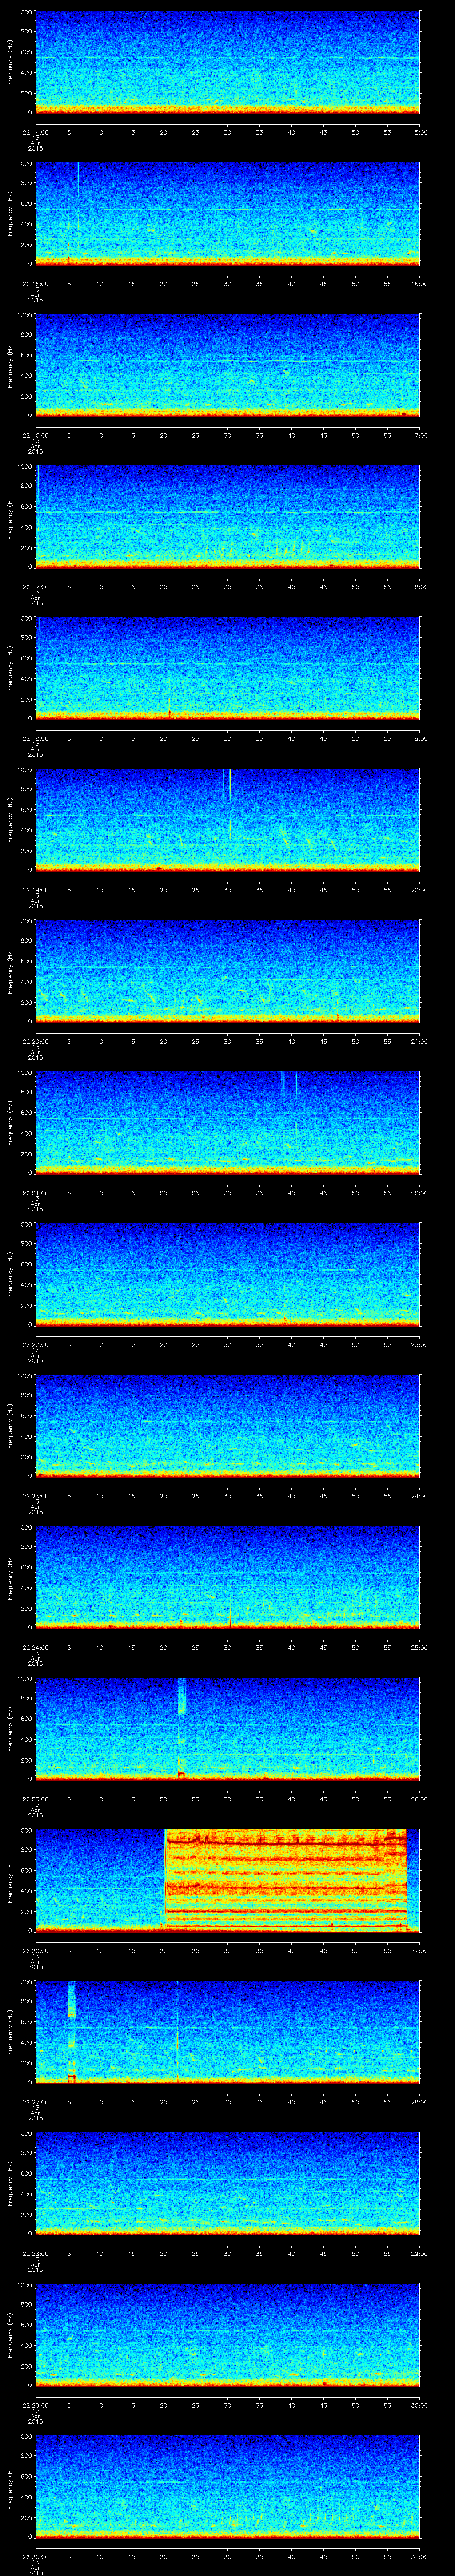Select the 22:15:00 start time label
455x2576 pixels.
35,284
